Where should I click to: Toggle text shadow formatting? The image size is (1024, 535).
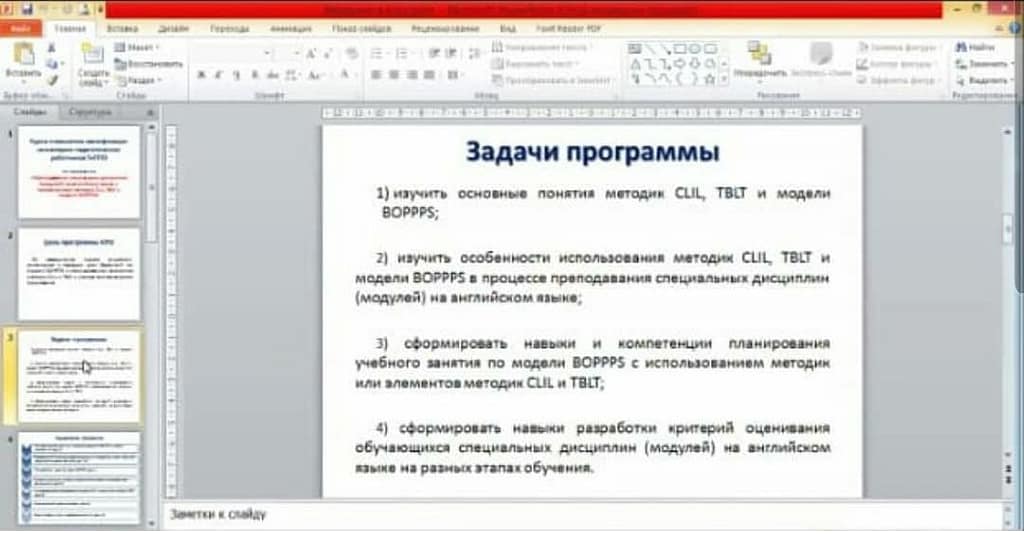(254, 75)
